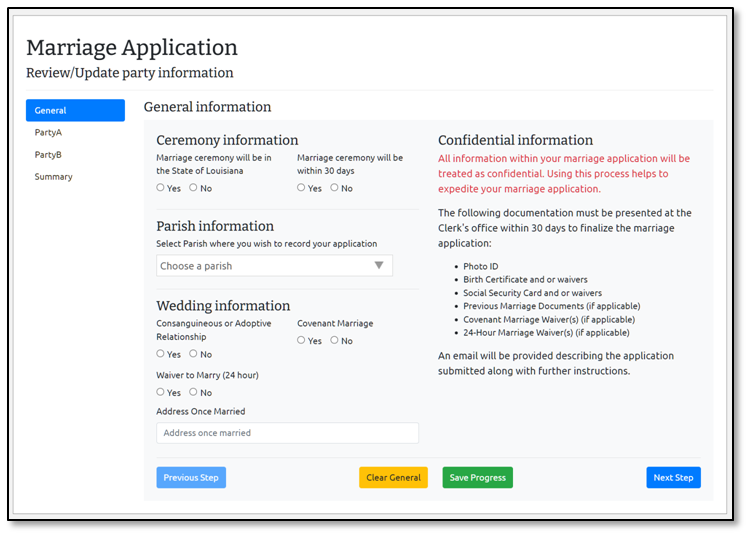Go to the Summary section
The height and width of the screenshot is (536, 749).
coord(53,177)
